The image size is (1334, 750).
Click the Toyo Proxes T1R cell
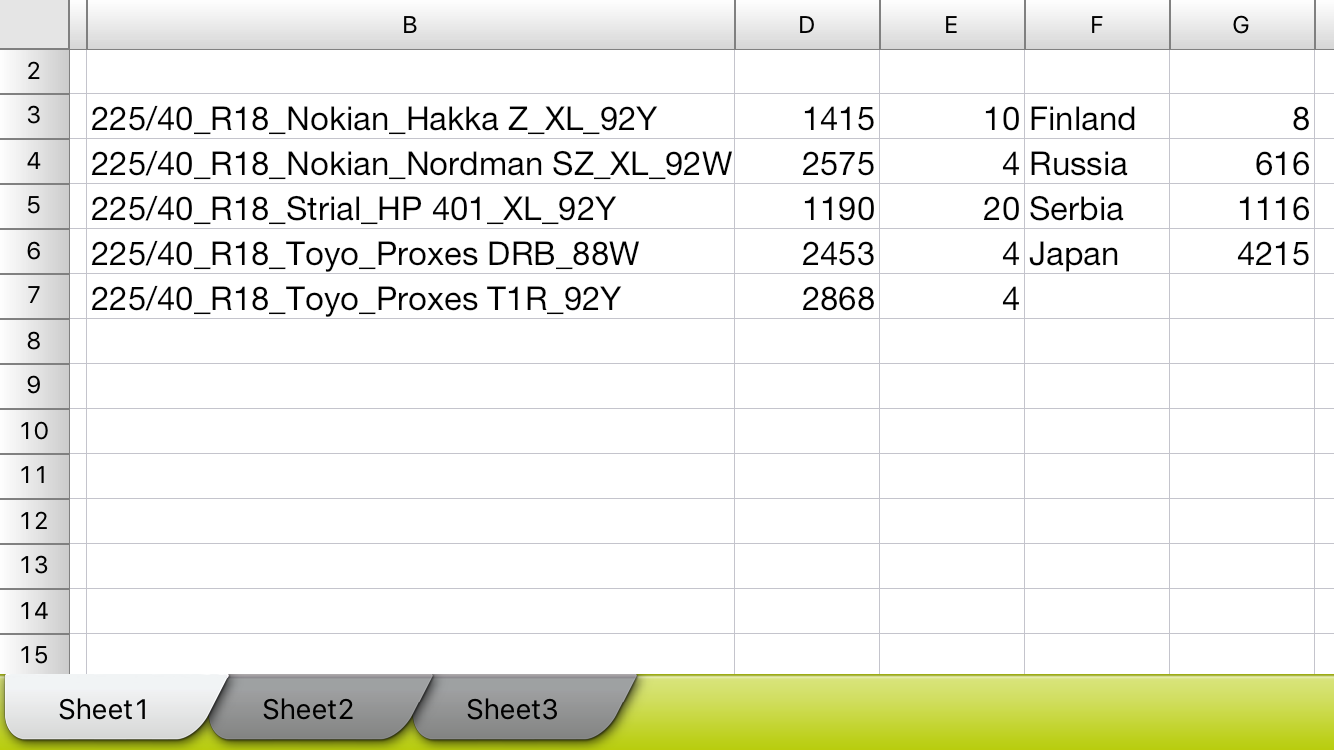click(x=410, y=299)
